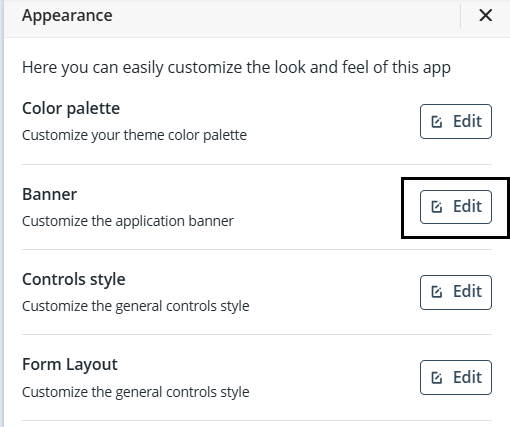Click the pencil icon in Banner's Edit button
This screenshot has width=510, height=427.
click(437, 207)
